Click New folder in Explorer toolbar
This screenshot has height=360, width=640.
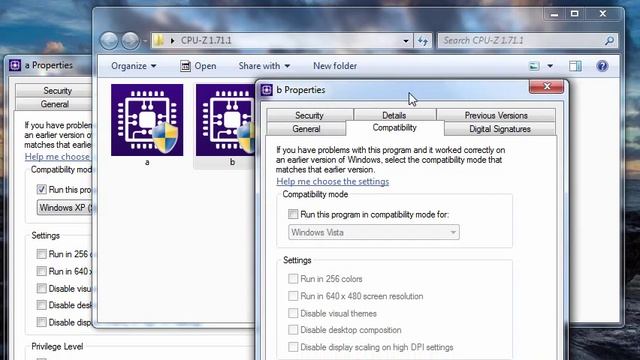(335, 66)
